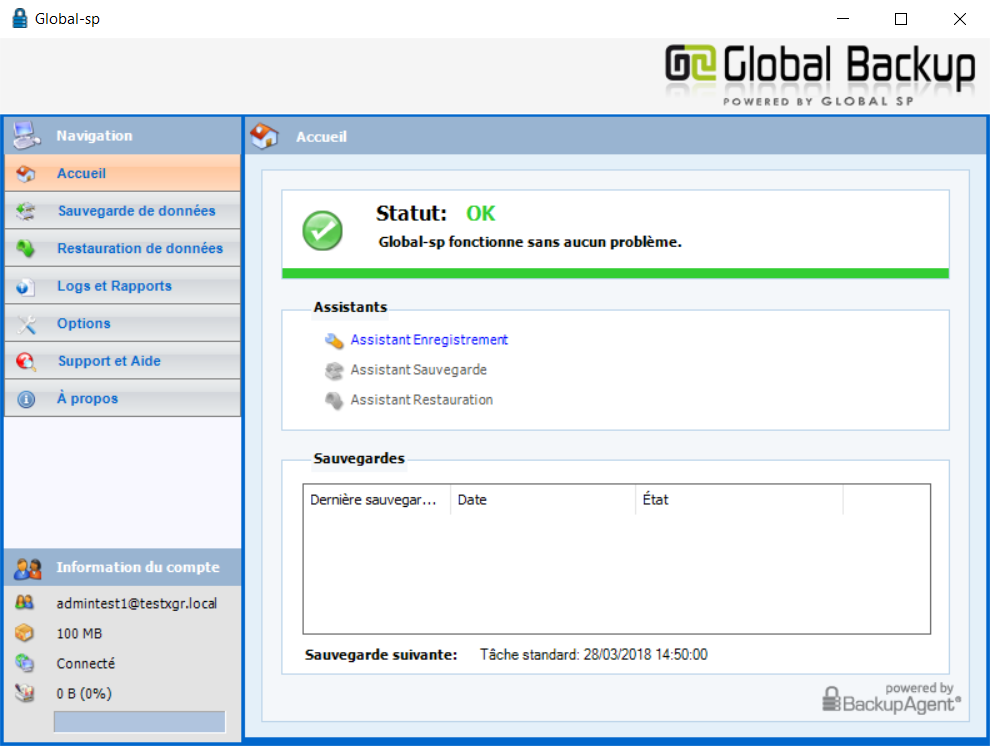Click the Statut OK text
This screenshot has width=990, height=746.
point(436,213)
